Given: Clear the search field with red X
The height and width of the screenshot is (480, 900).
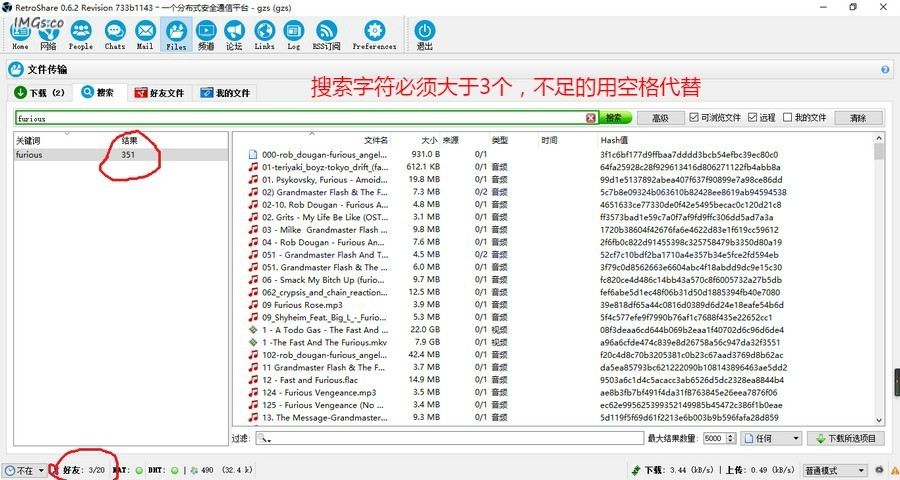Looking at the screenshot, I should pyautogui.click(x=591, y=118).
